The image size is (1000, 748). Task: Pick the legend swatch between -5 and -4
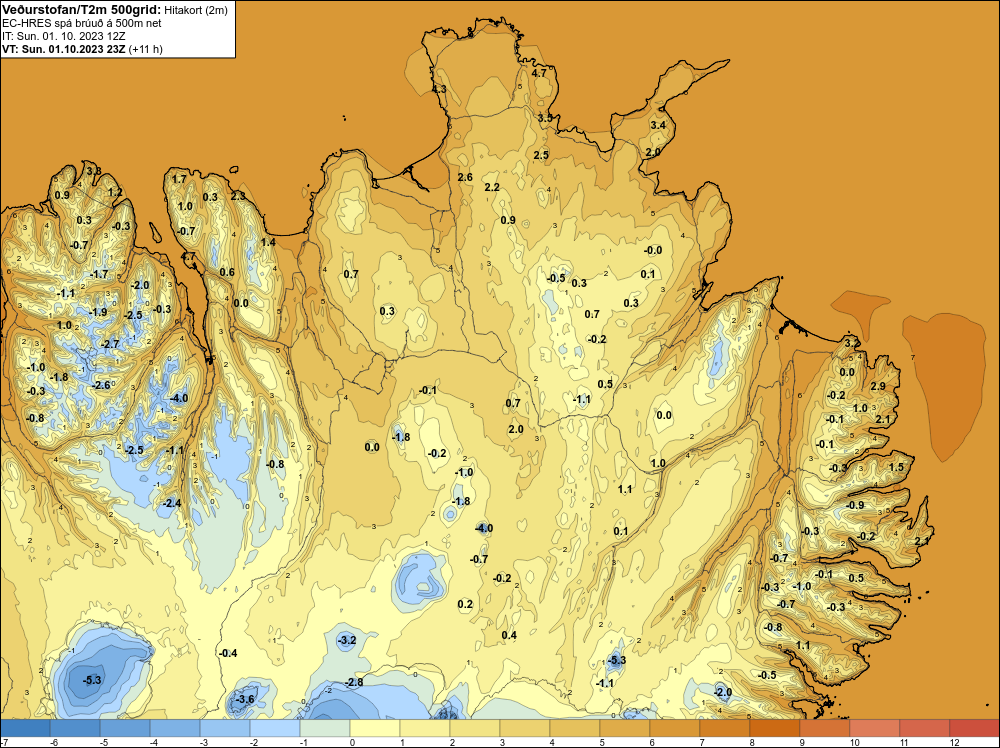coord(125,728)
